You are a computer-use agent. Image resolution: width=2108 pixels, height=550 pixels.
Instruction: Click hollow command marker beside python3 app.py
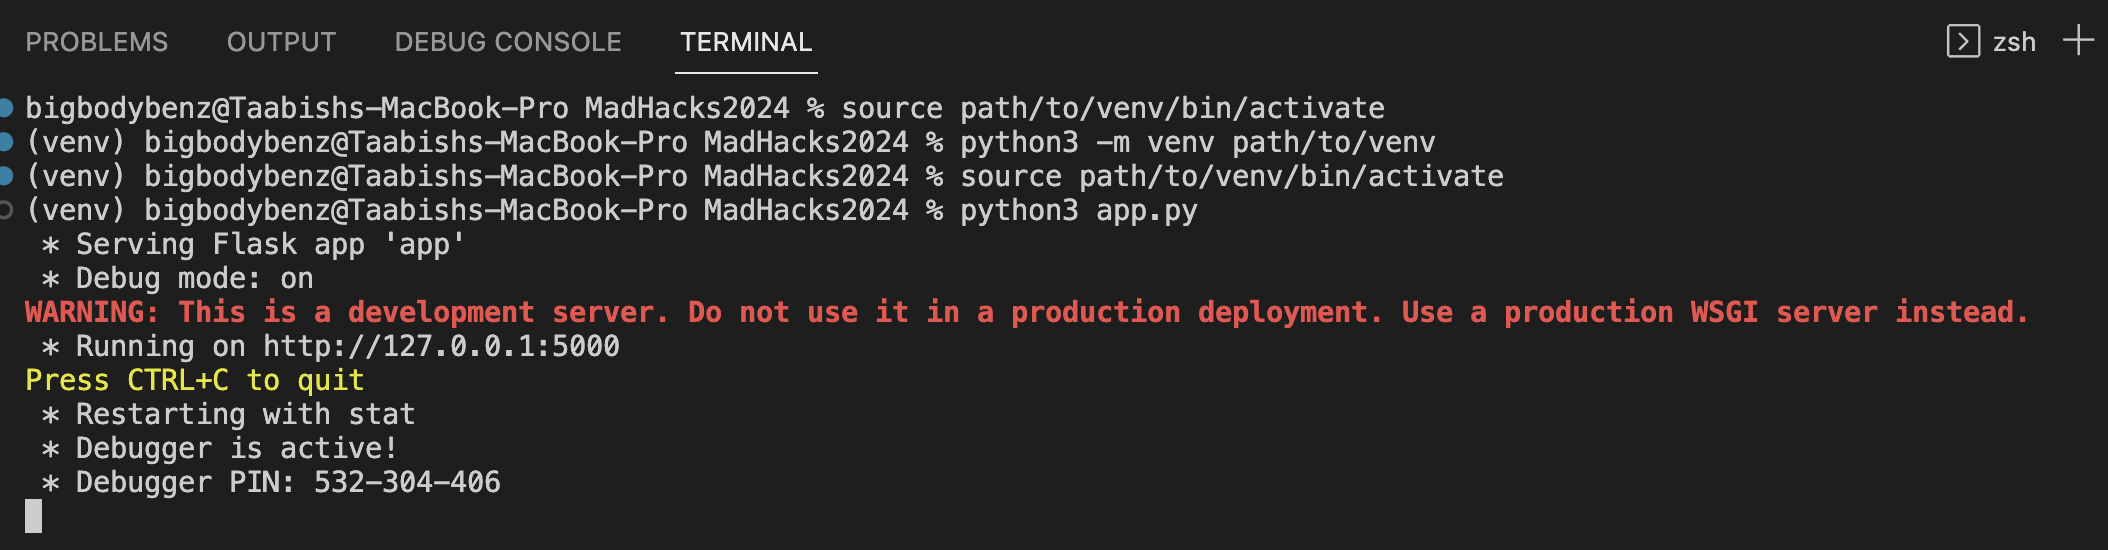pos(5,210)
